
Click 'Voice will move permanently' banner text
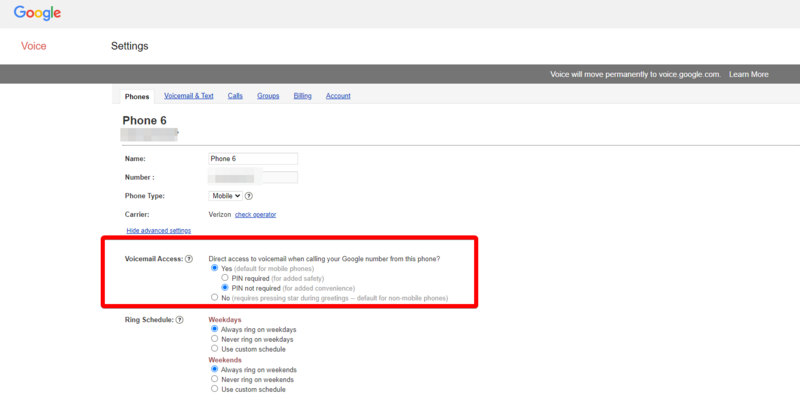(636, 74)
